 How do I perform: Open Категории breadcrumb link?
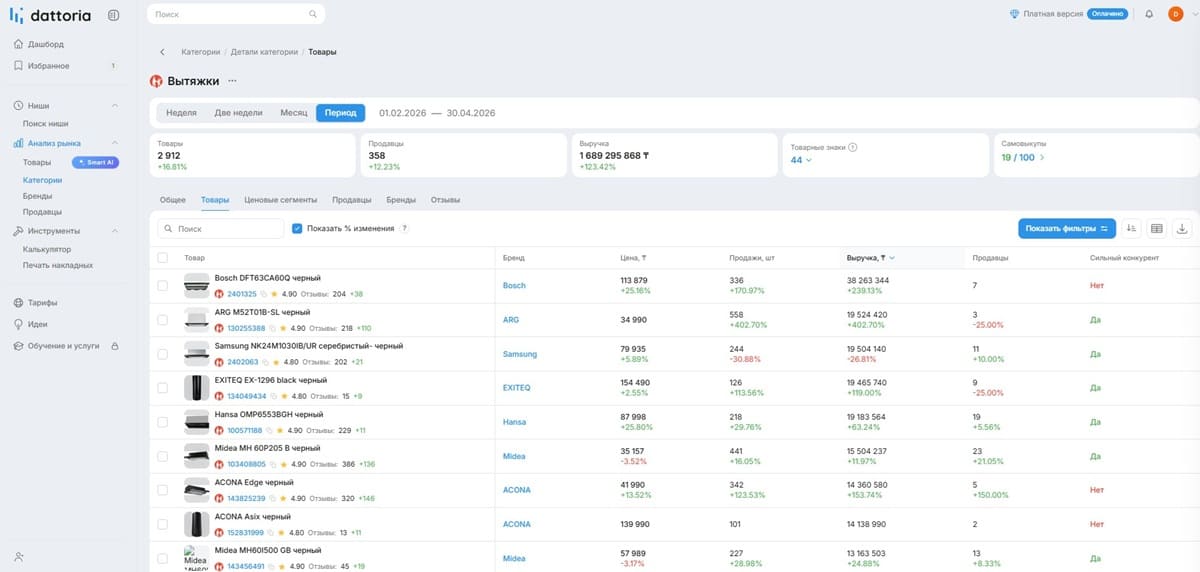pos(201,51)
